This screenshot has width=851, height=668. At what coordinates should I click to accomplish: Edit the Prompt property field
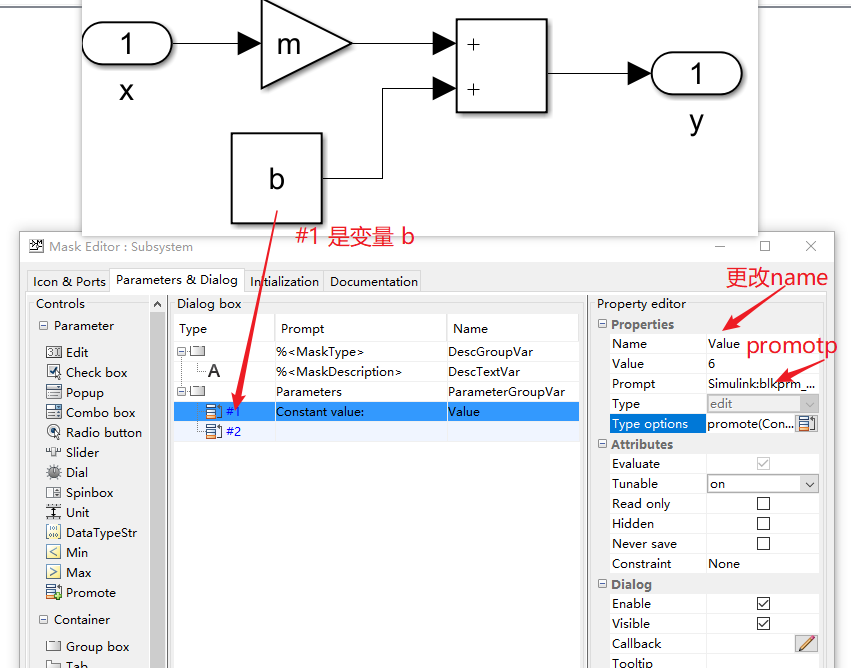pos(763,384)
